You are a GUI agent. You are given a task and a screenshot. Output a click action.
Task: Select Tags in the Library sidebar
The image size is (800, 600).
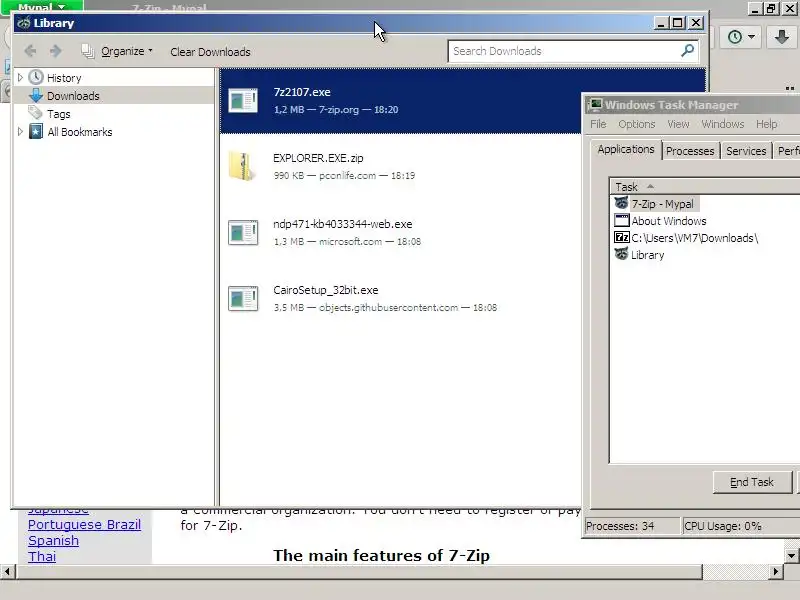[x=59, y=114]
